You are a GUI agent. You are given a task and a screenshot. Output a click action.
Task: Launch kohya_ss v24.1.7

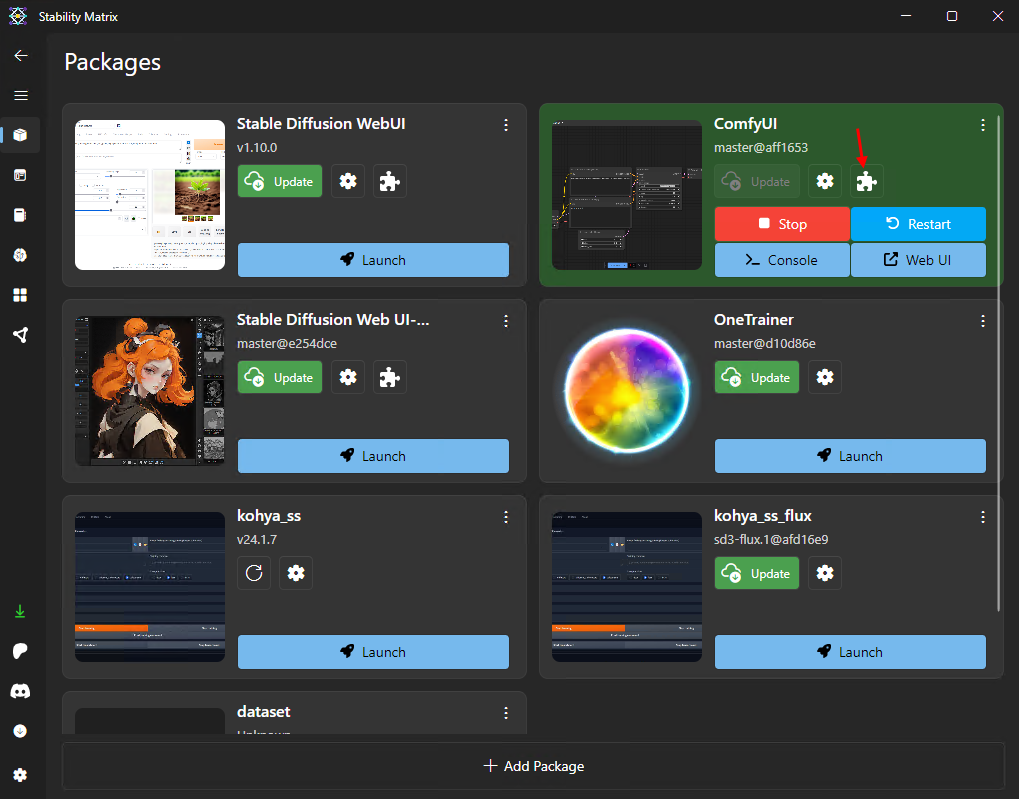[x=373, y=652]
